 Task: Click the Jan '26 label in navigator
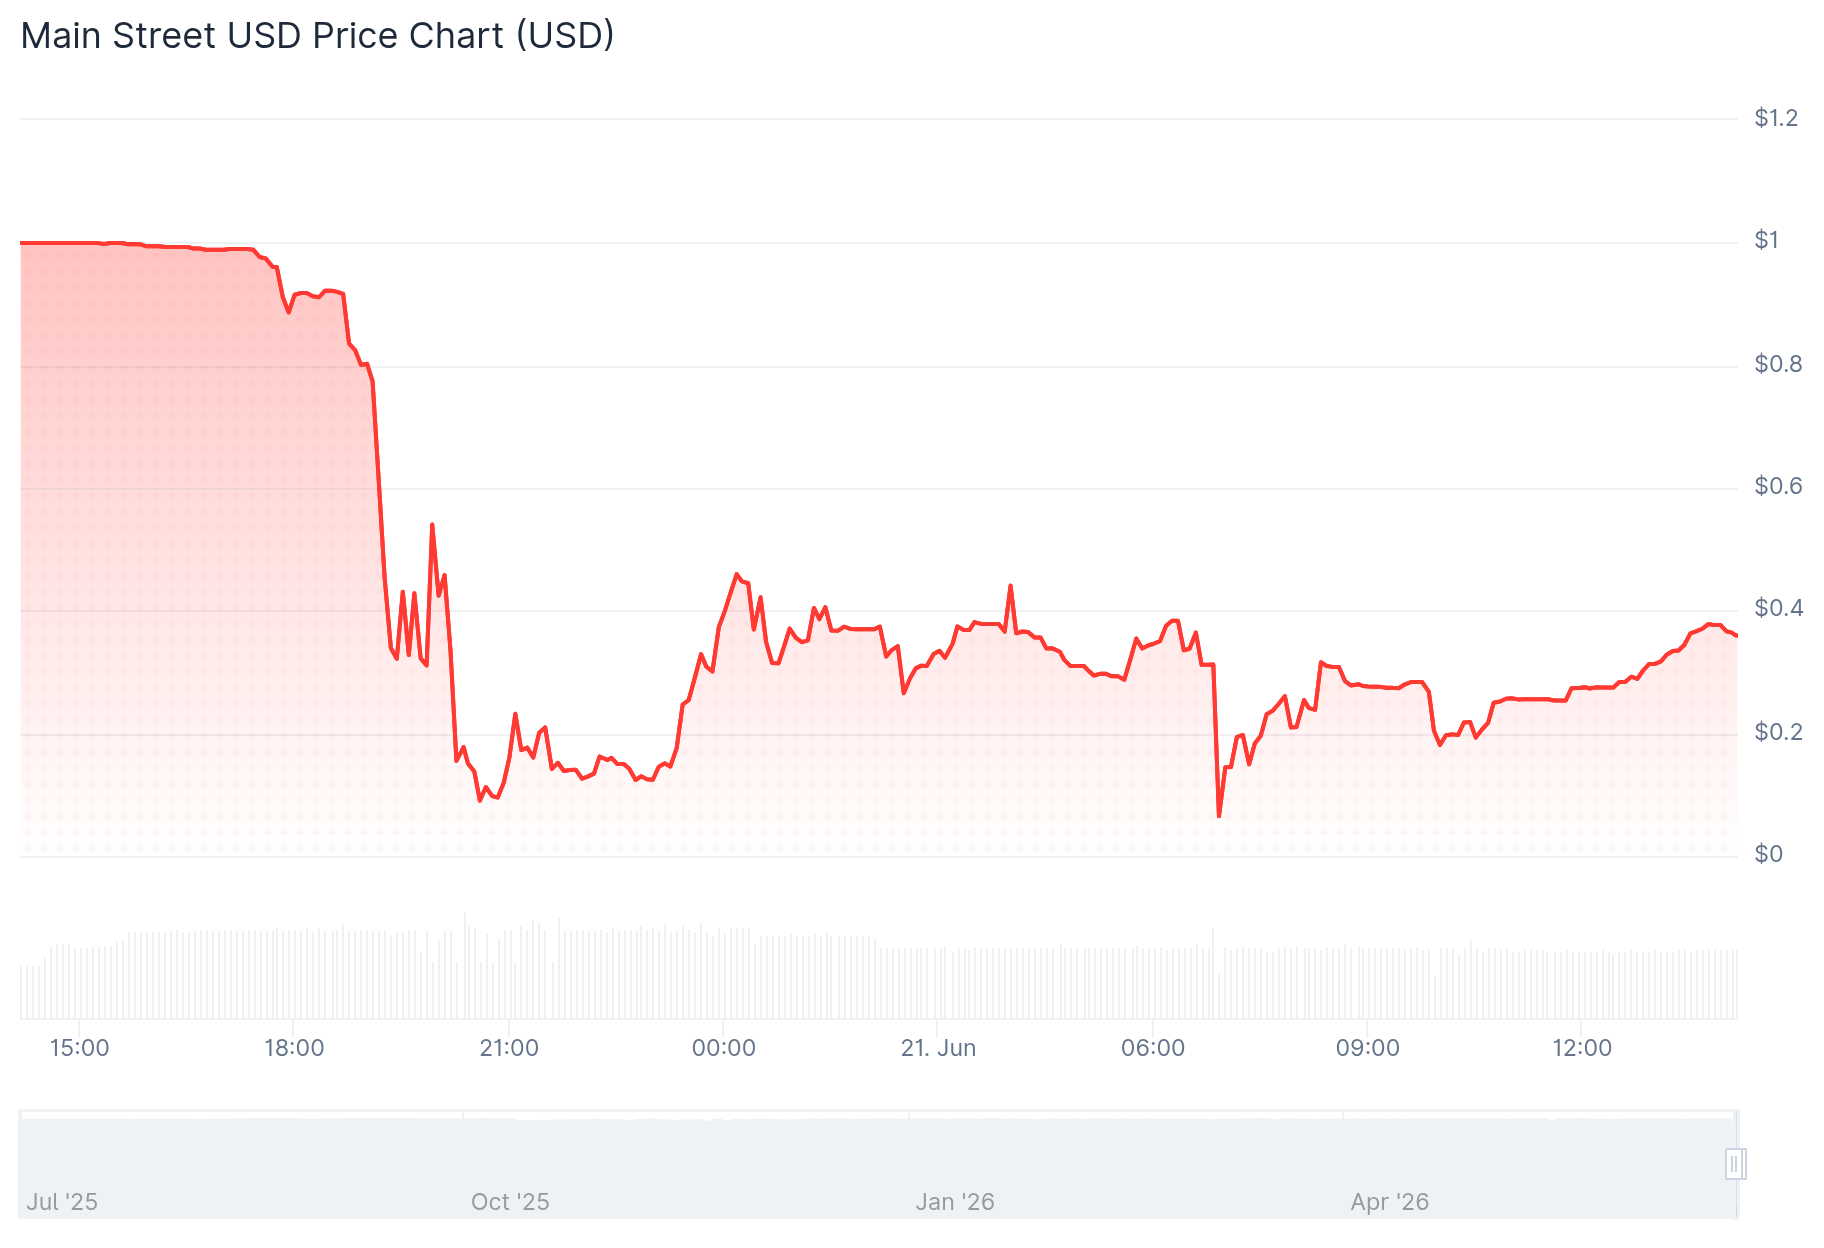(955, 1202)
